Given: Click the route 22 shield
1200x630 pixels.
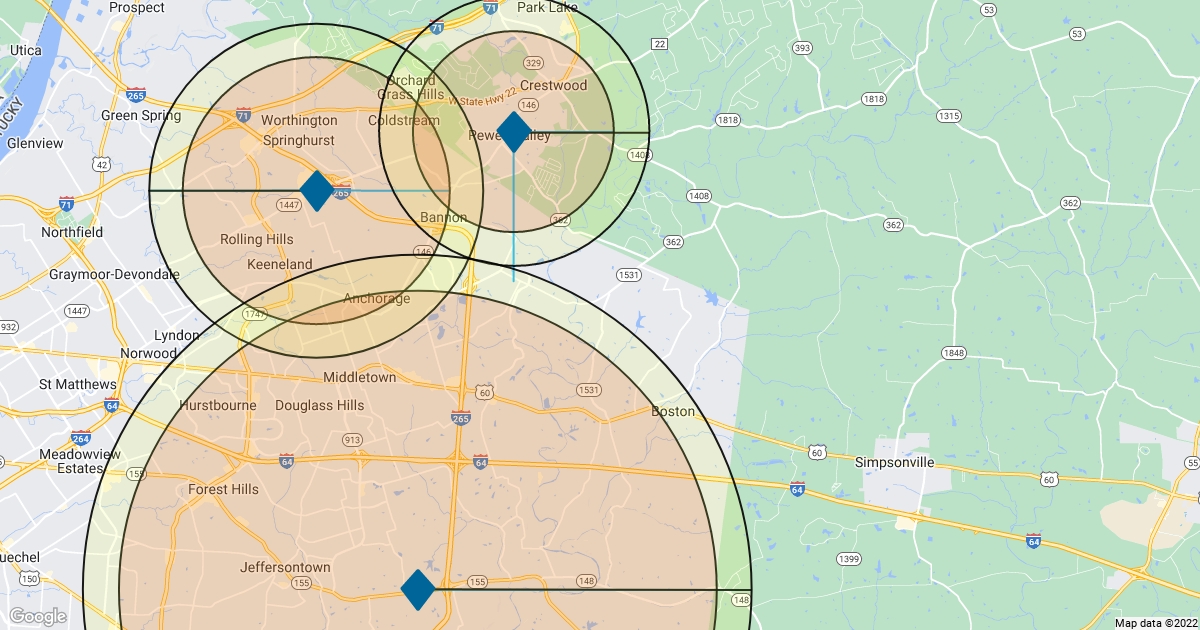Looking at the screenshot, I should [659, 44].
